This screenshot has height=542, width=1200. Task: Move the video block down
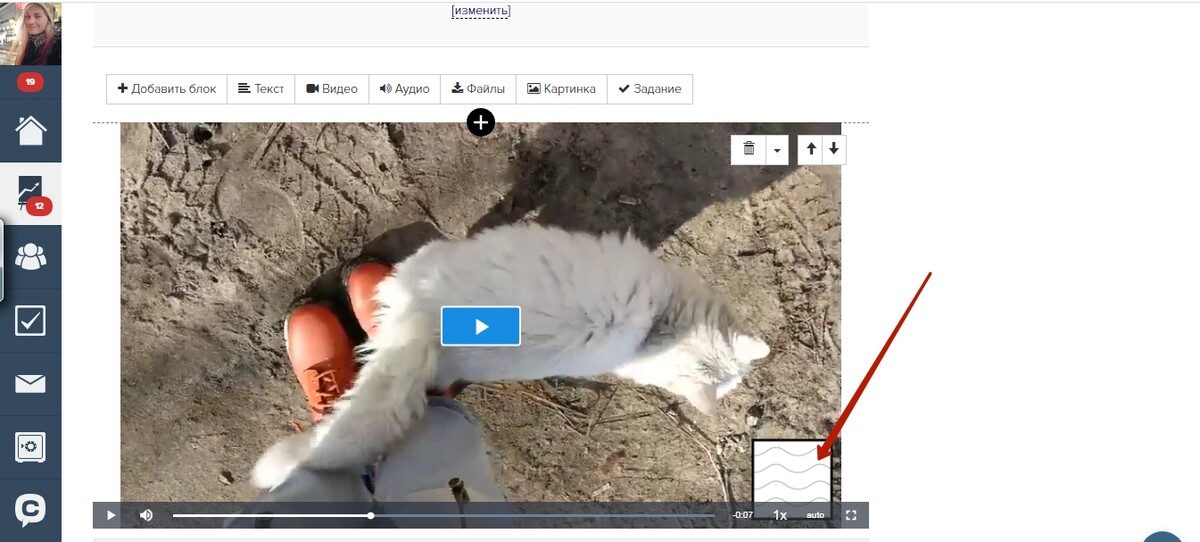click(x=834, y=150)
